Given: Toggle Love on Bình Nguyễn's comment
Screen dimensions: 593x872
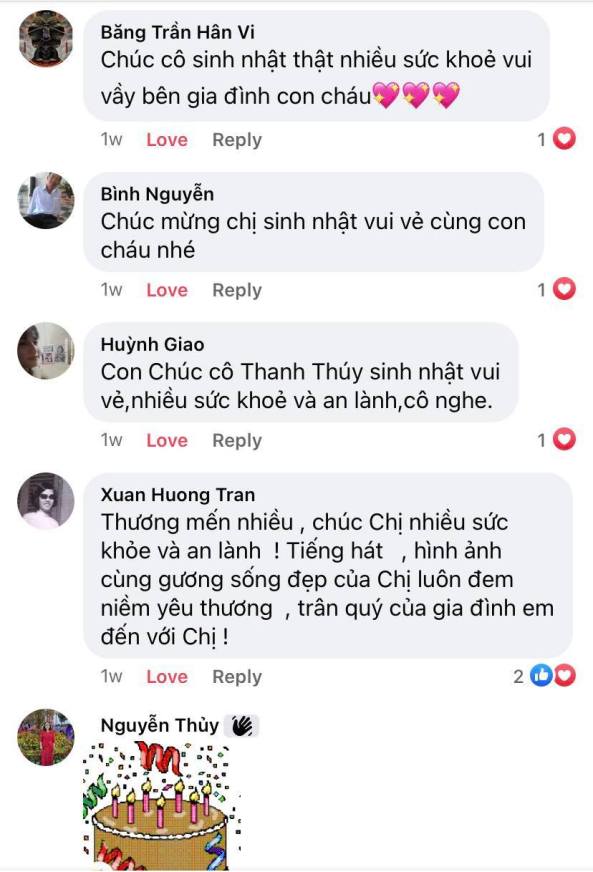Looking at the screenshot, I should point(167,290).
